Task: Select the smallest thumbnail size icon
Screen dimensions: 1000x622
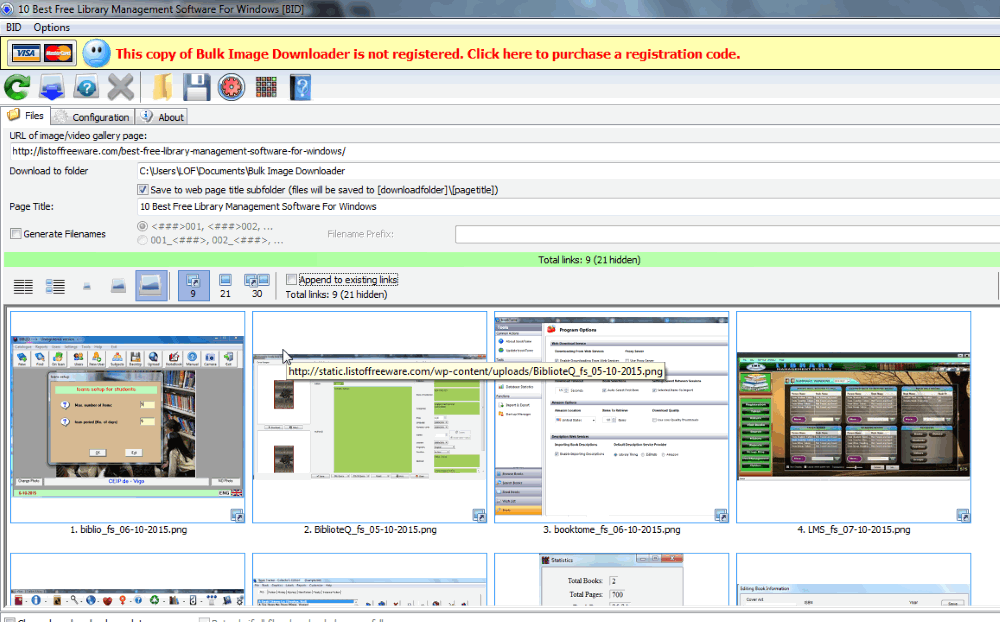Action: (87, 286)
